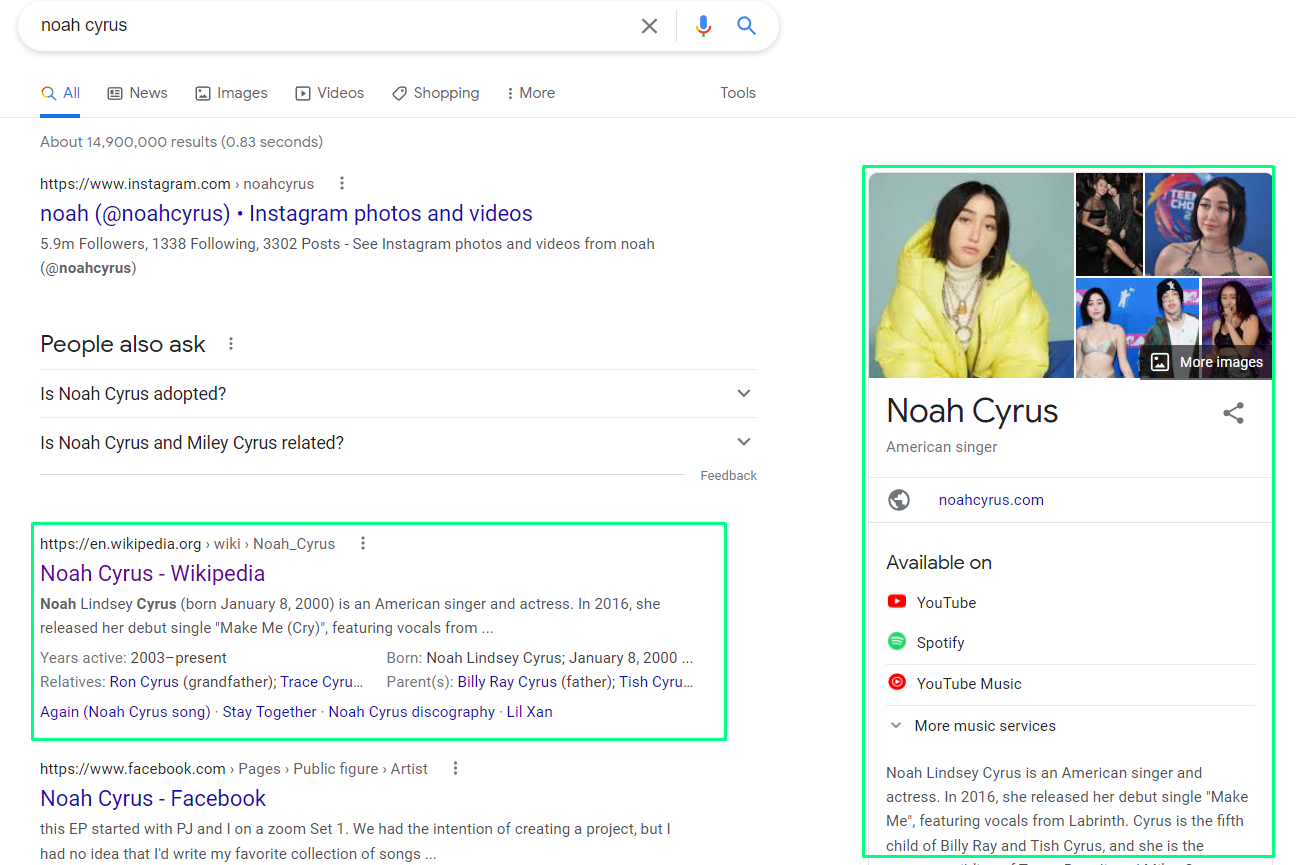Open search Tools
Screen dimensions: 1296x865
pos(738,93)
